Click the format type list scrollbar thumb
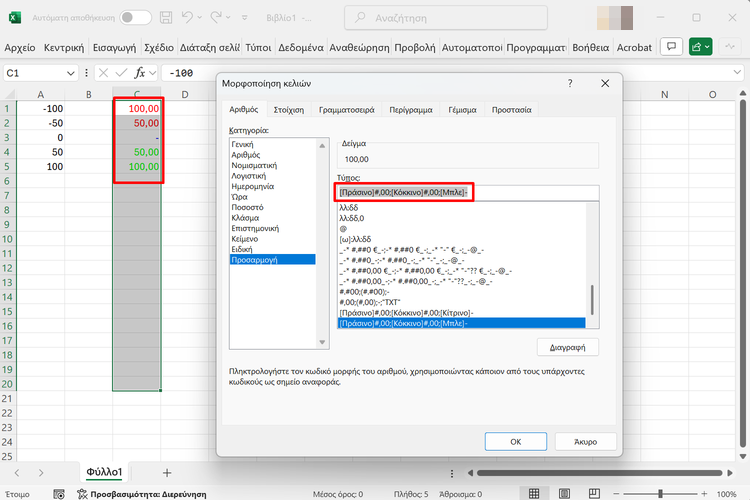Image resolution: width=750 pixels, height=500 pixels. point(592,300)
